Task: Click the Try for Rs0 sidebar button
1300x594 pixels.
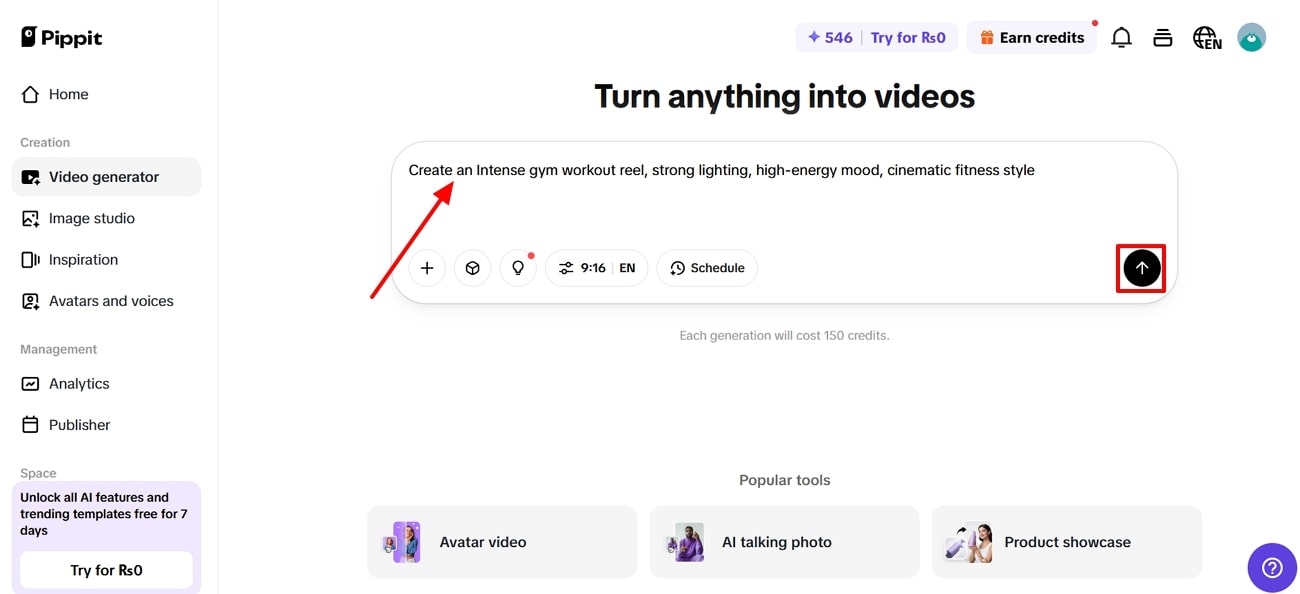Action: (x=106, y=570)
